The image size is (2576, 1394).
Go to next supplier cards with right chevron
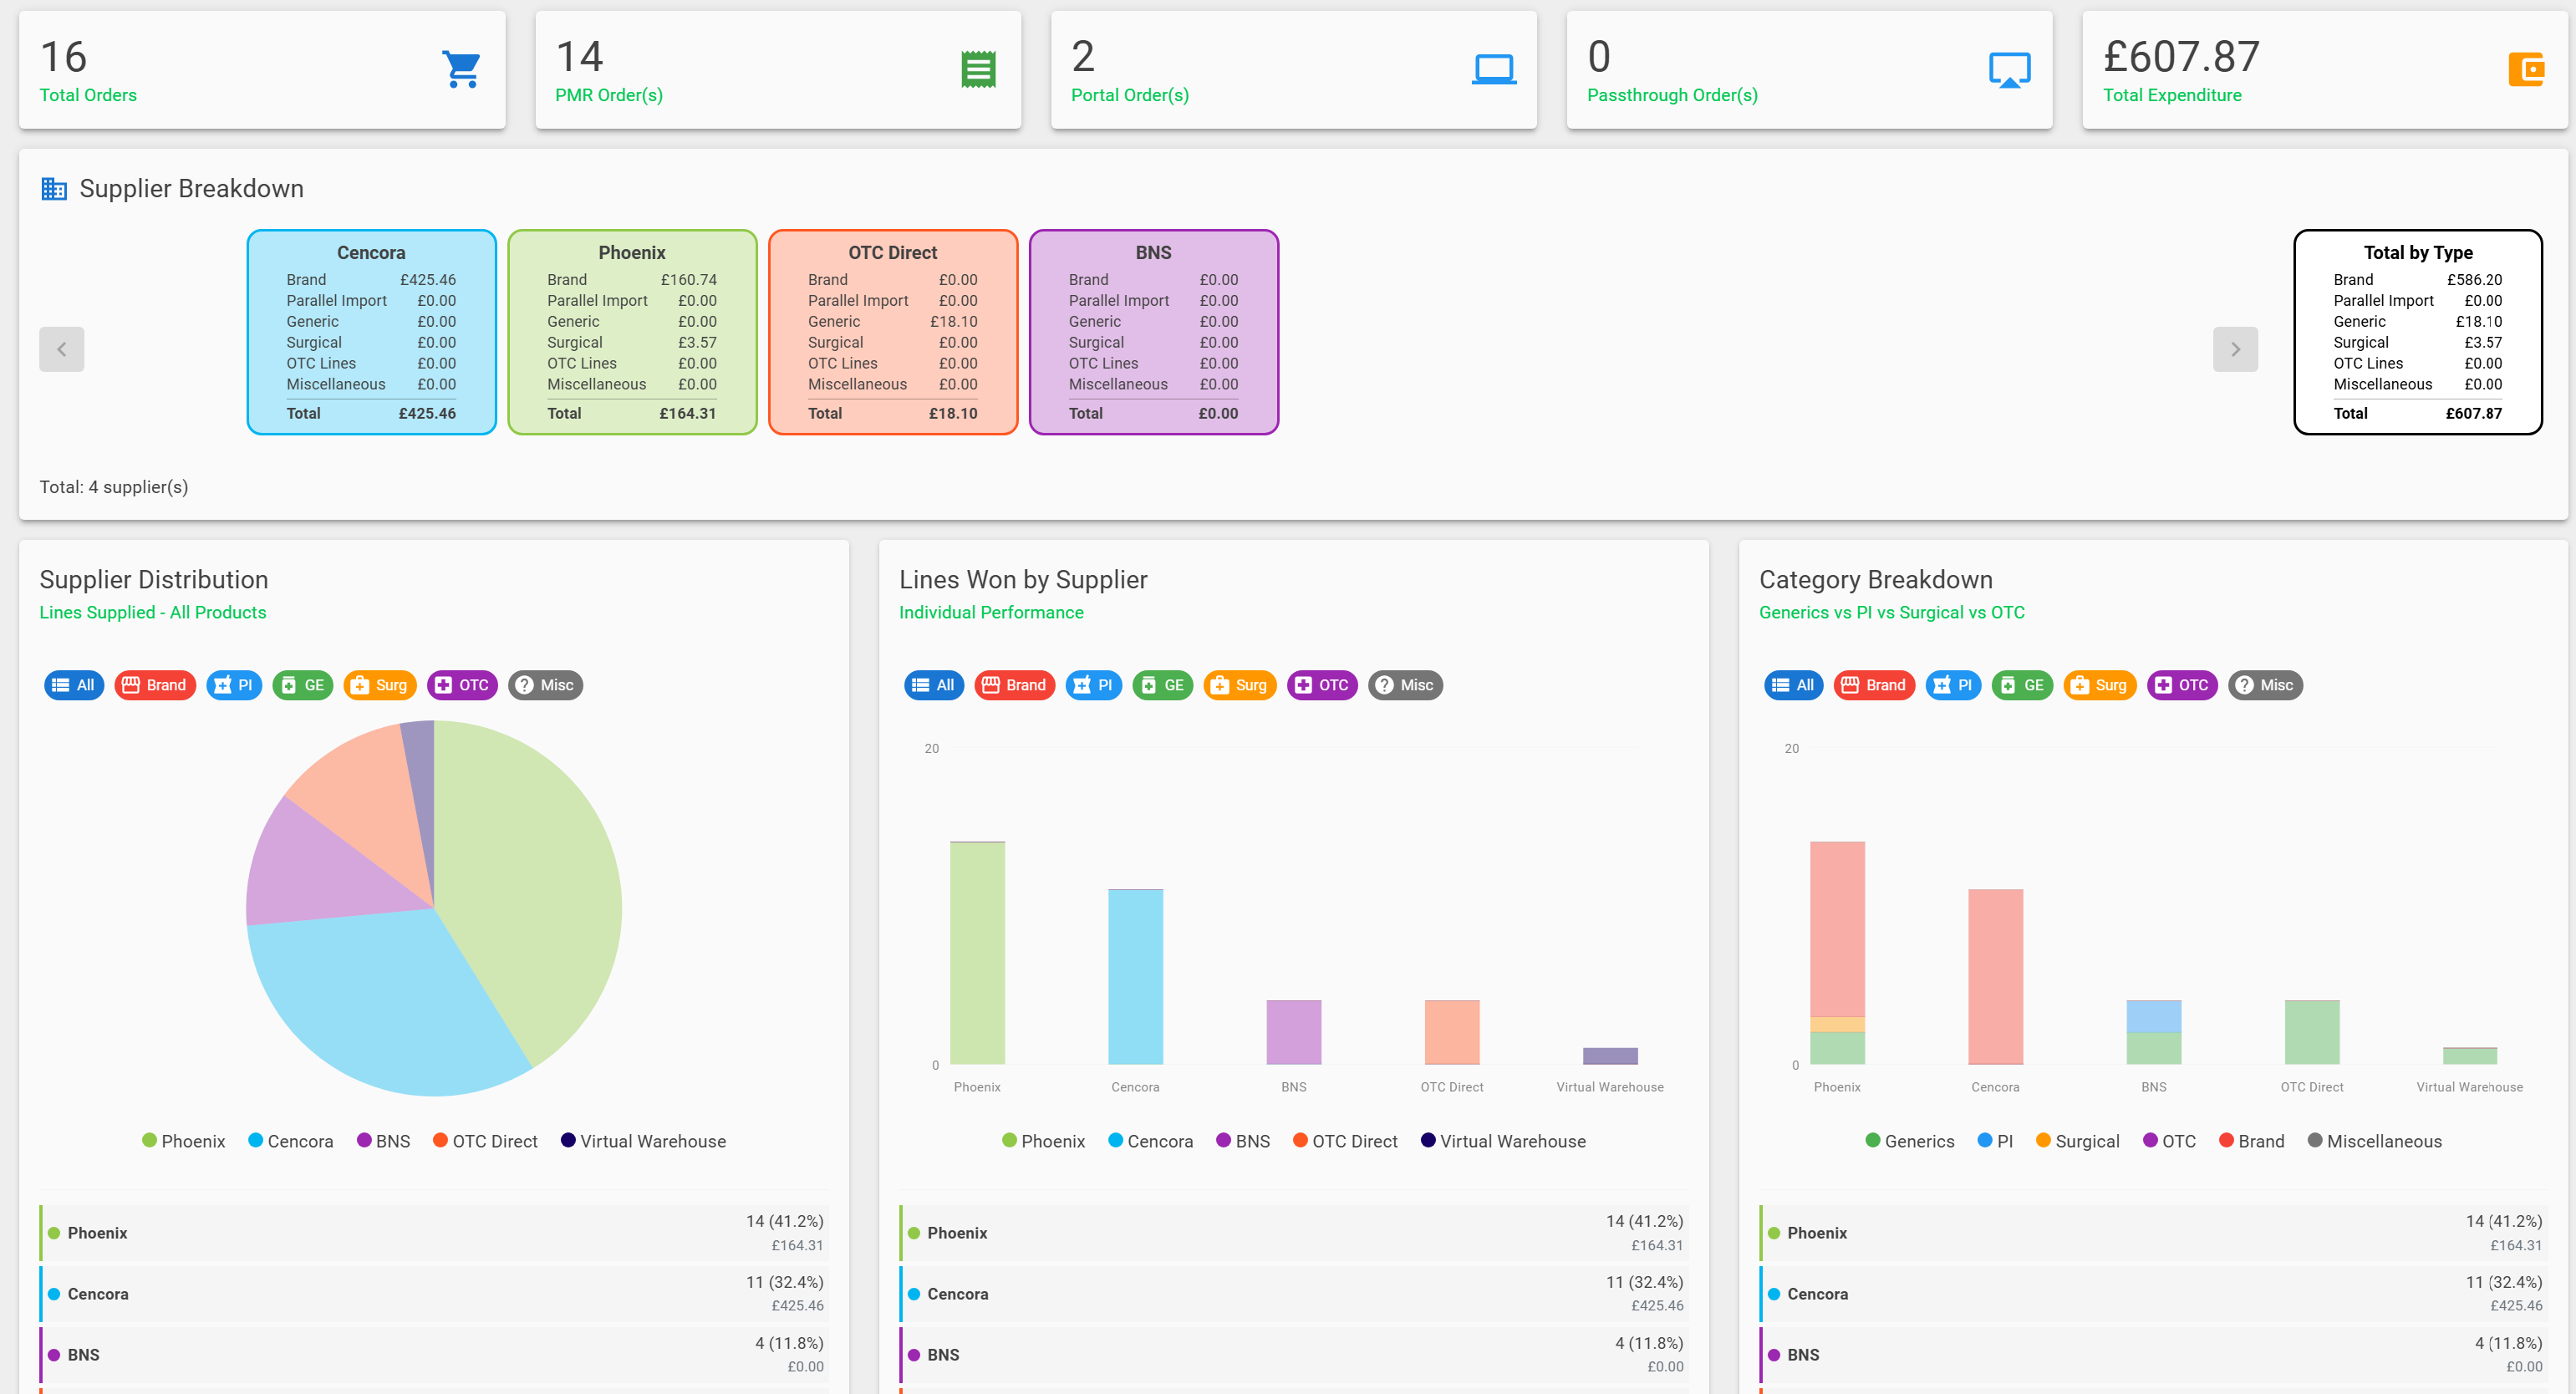tap(2235, 349)
